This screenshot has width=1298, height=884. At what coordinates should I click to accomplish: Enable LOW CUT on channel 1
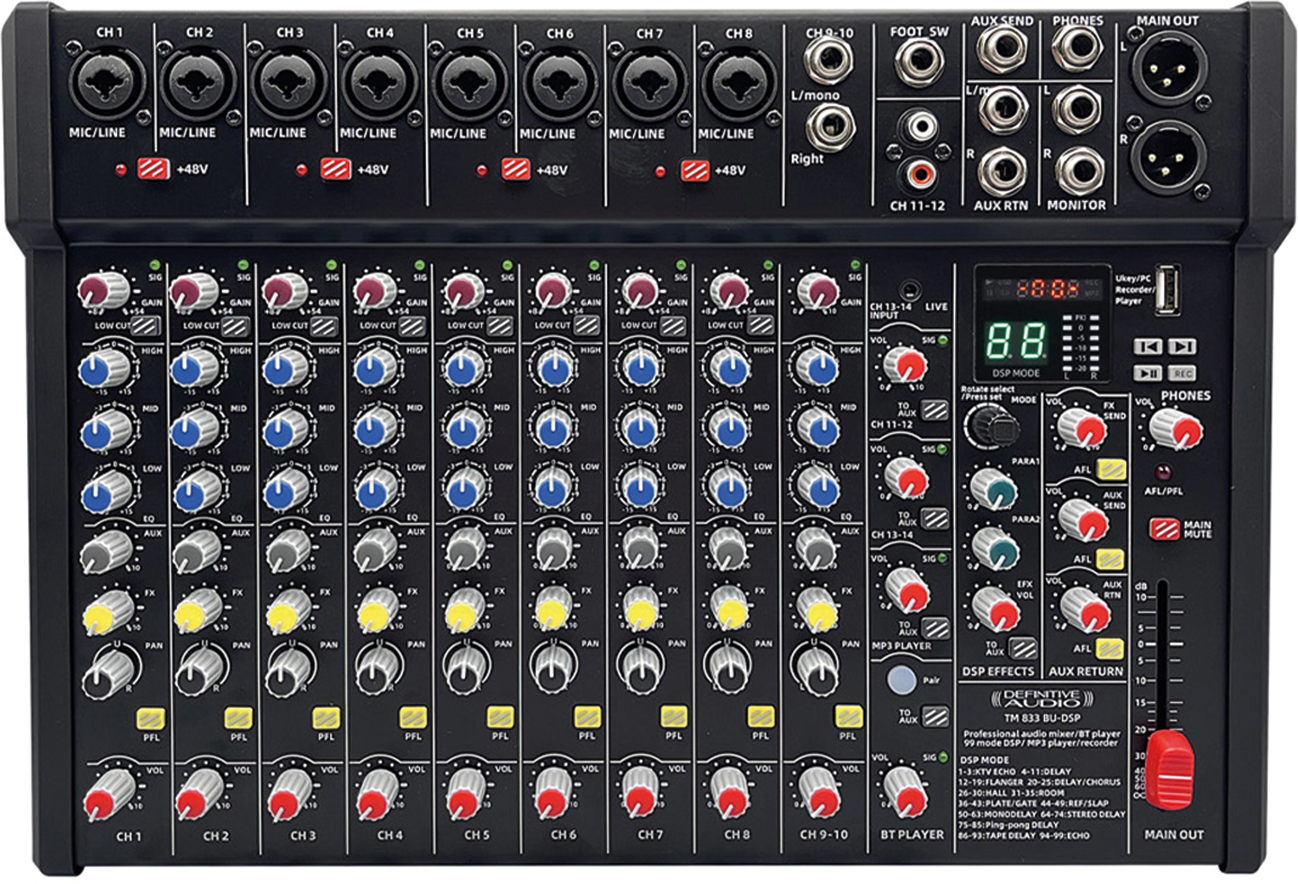(147, 324)
